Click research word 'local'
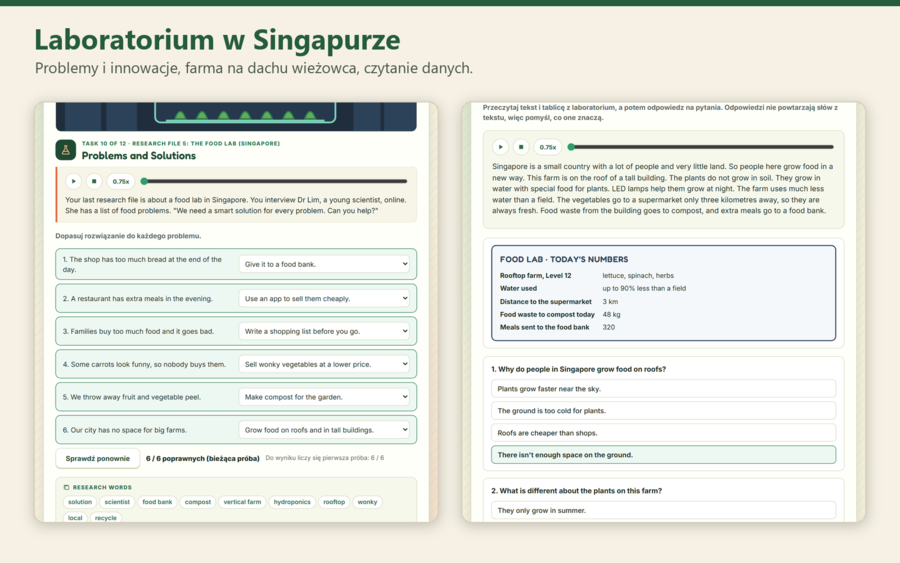 75,518
